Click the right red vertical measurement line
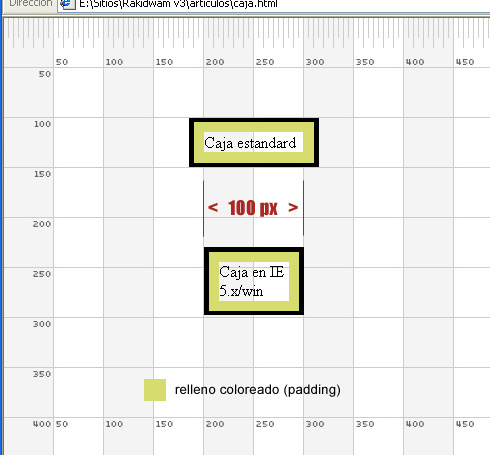This screenshot has height=455, width=490. tap(303, 208)
